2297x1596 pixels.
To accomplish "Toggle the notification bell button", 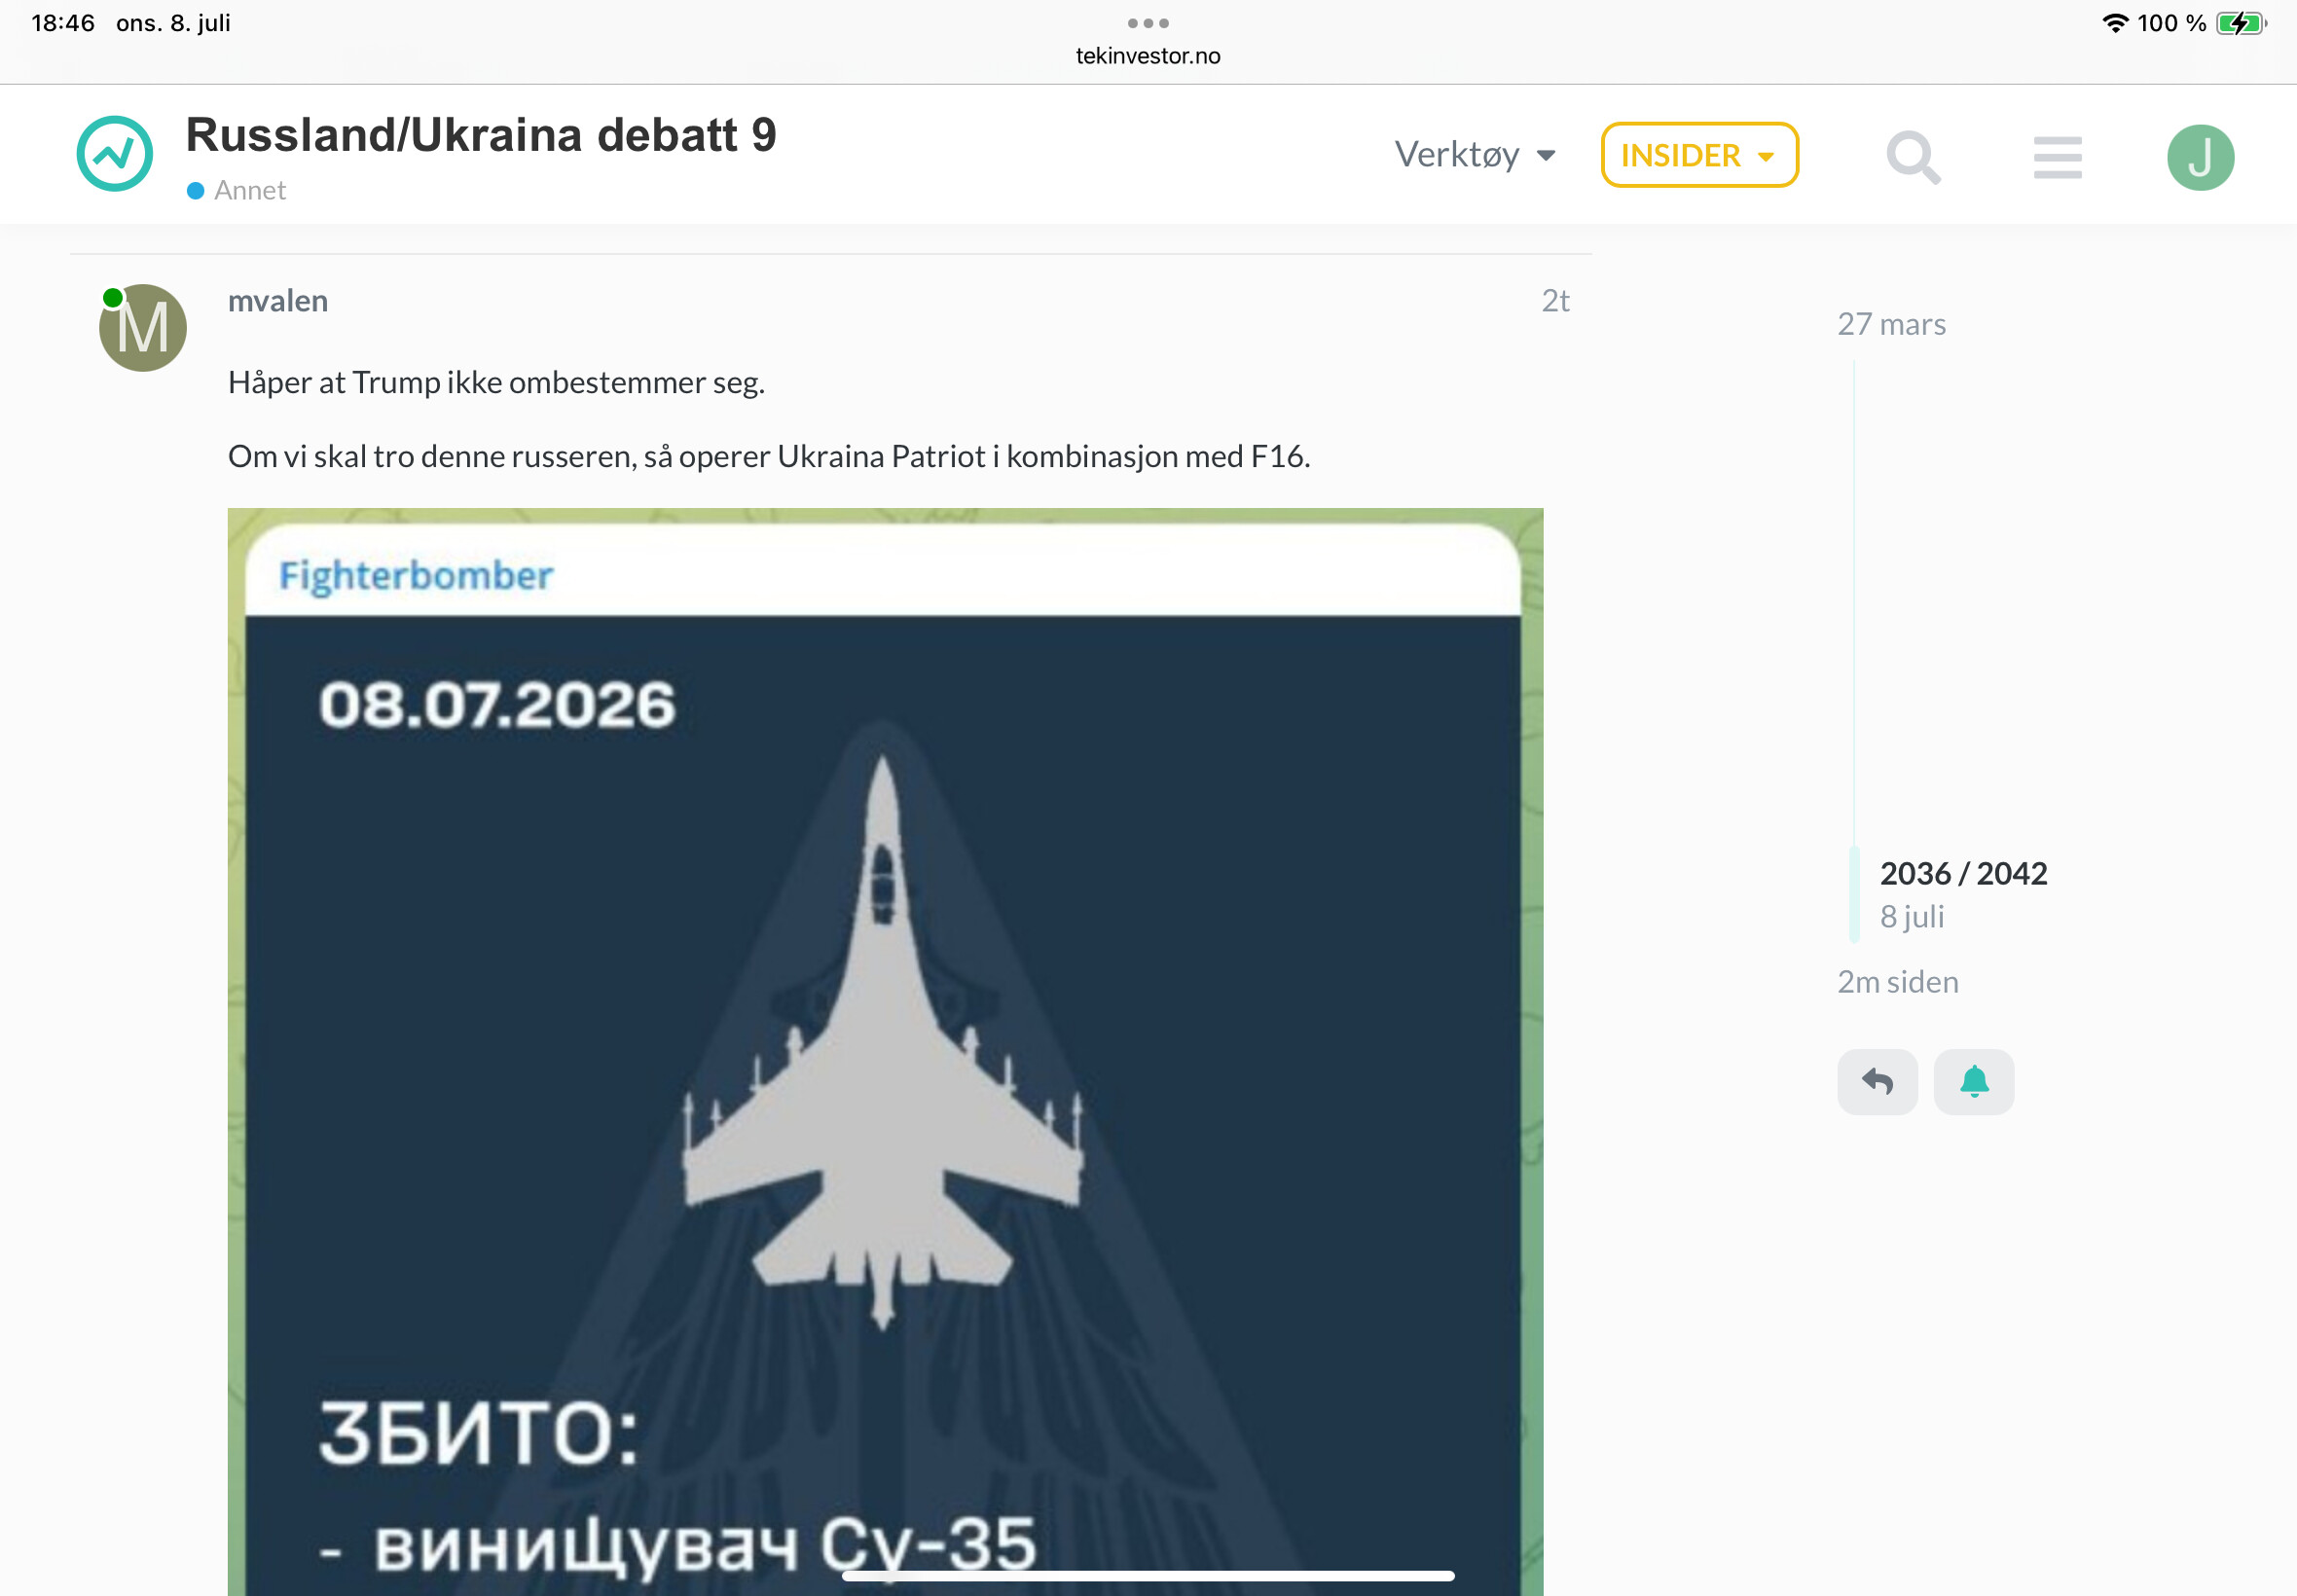I will 1973,1081.
